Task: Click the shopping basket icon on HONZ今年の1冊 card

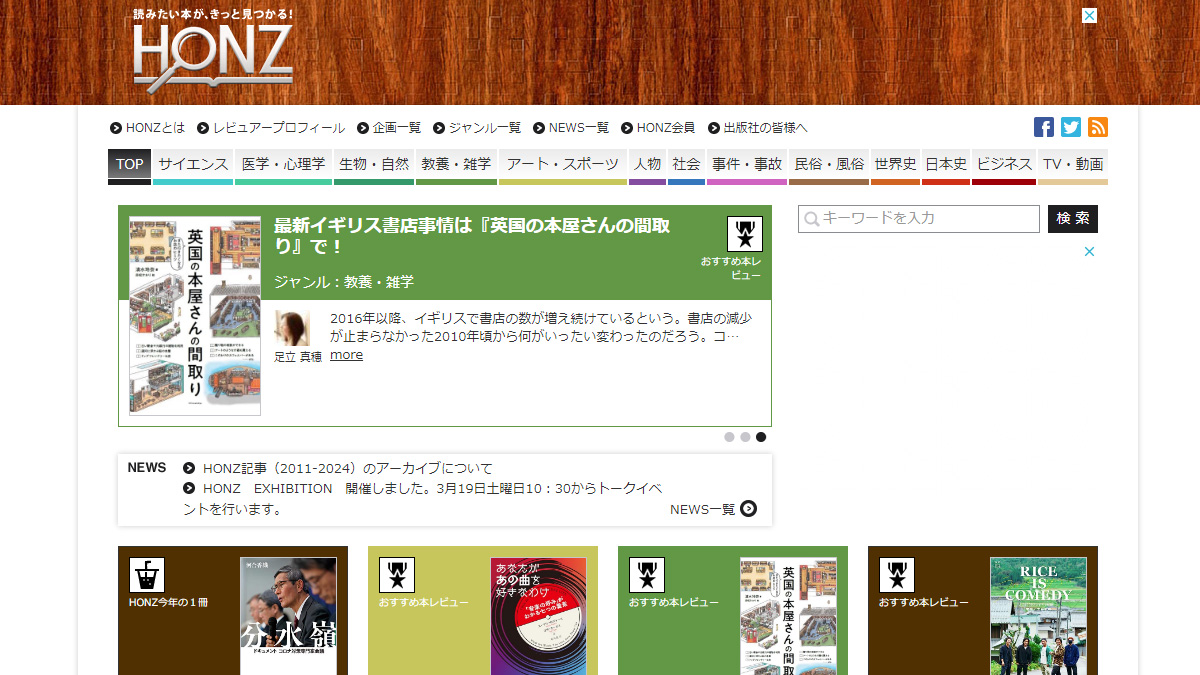Action: click(x=147, y=577)
